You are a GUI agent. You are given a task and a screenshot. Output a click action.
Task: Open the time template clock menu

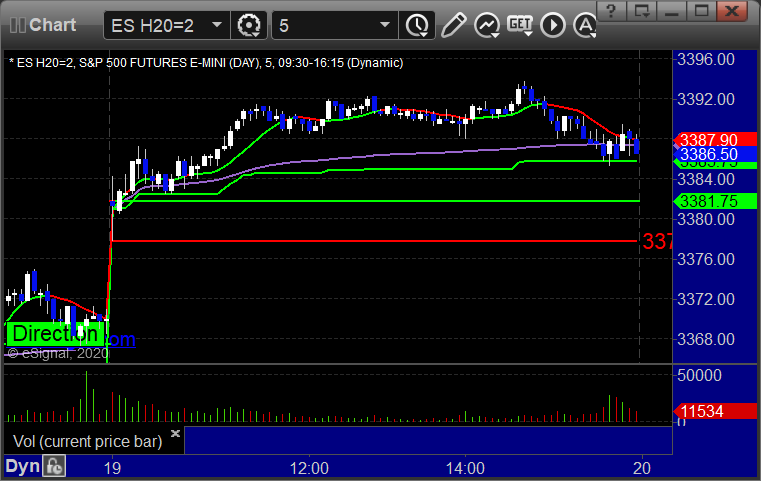point(417,25)
